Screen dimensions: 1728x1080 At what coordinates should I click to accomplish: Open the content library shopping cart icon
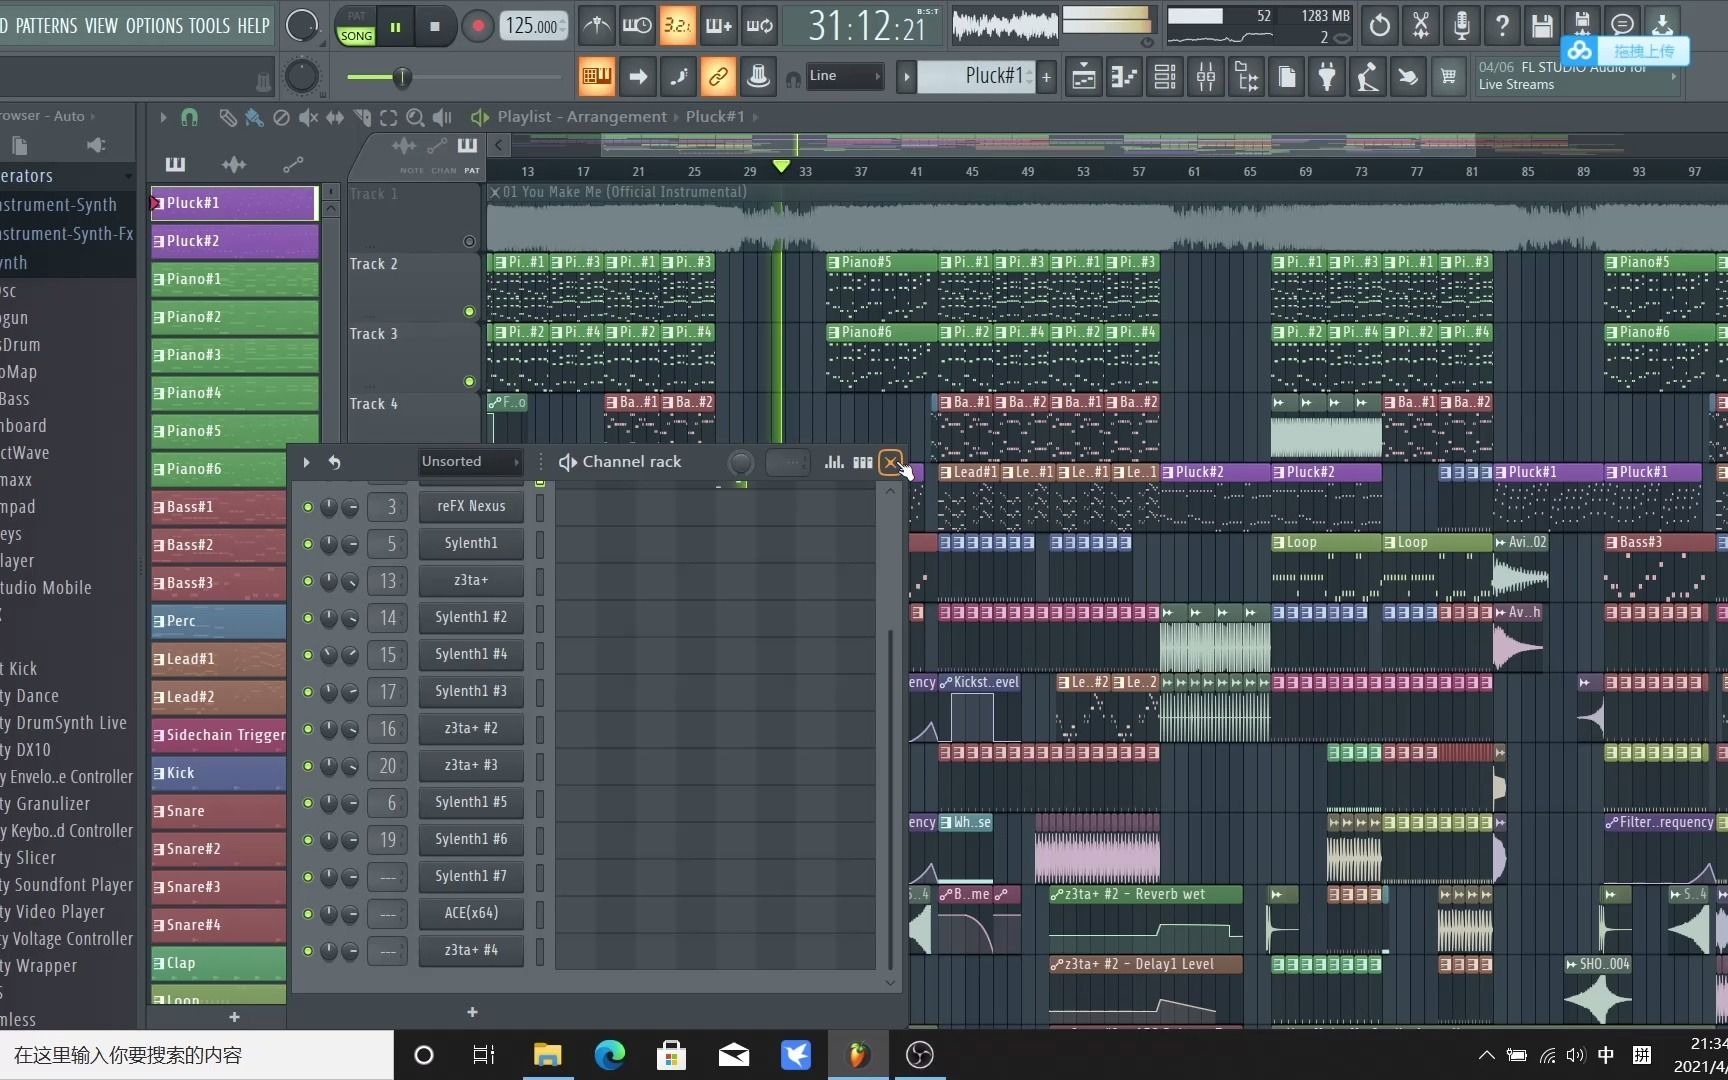[x=1448, y=77]
